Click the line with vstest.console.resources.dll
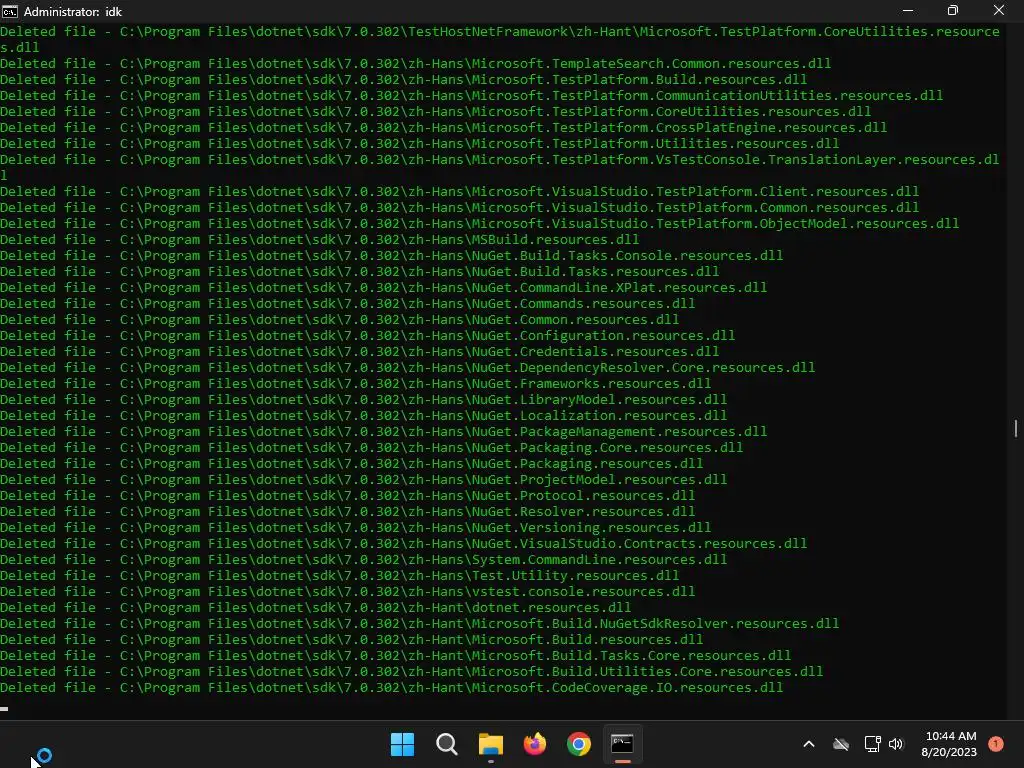The height and width of the screenshot is (768, 1024). (x=347, y=592)
